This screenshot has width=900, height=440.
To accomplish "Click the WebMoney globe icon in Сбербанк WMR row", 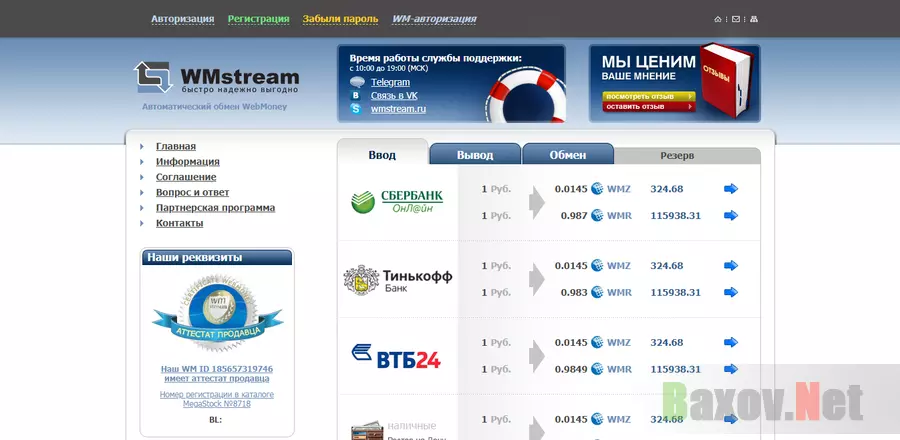I will click(598, 216).
